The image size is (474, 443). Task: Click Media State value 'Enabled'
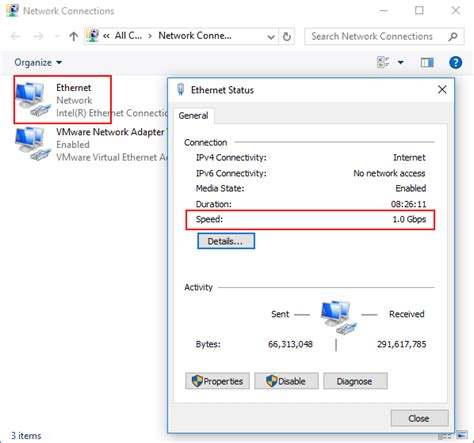point(411,188)
